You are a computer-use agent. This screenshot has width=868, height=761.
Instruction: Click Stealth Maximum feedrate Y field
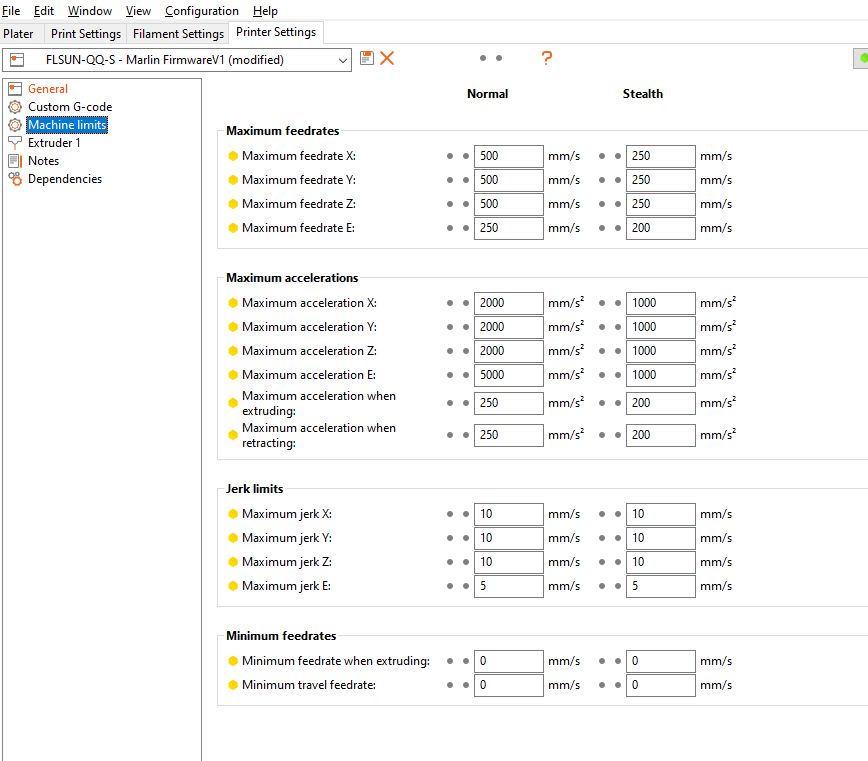[660, 180]
